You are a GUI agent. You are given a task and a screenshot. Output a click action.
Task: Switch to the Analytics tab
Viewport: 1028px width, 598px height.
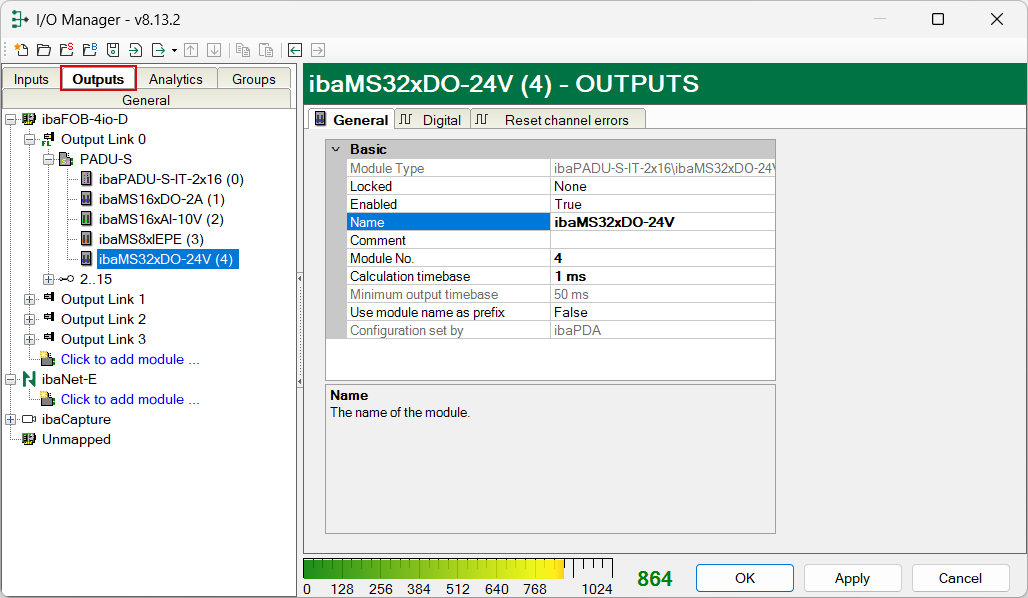[x=175, y=79]
